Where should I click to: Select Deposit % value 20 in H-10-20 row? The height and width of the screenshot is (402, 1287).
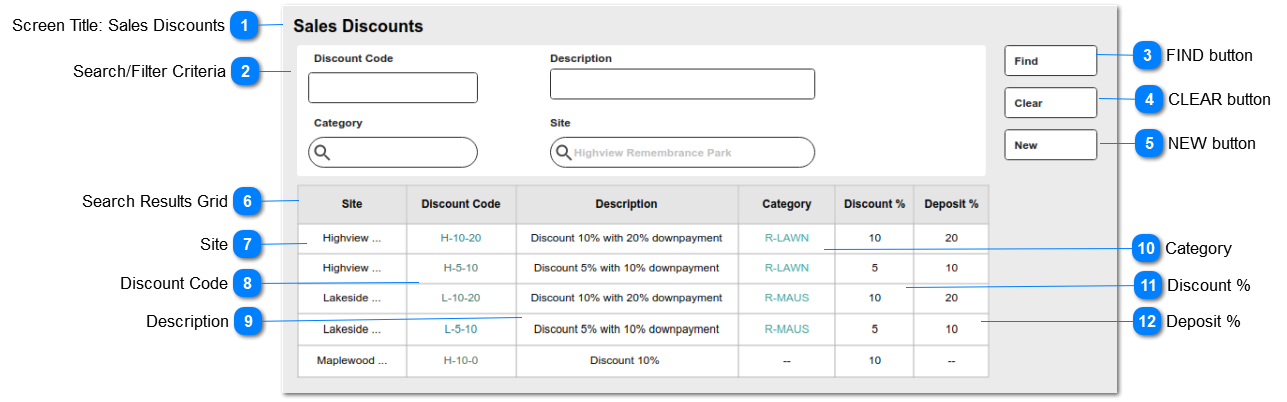pos(951,238)
